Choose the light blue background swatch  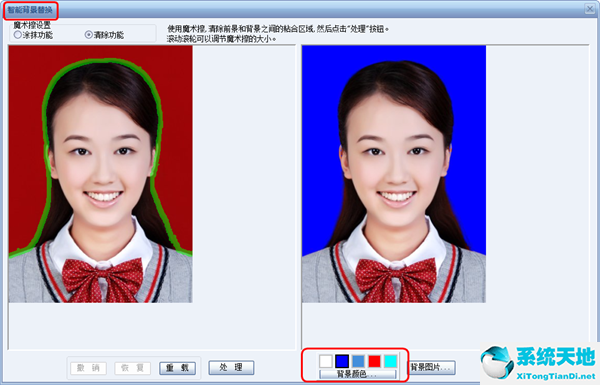(359, 361)
